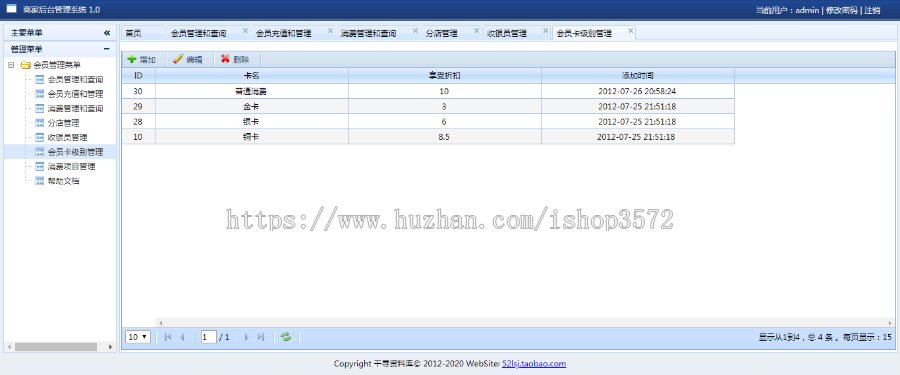Image resolution: width=900 pixels, height=375 pixels.
Task: Open the page size dropdown showing 10
Action: (x=138, y=337)
